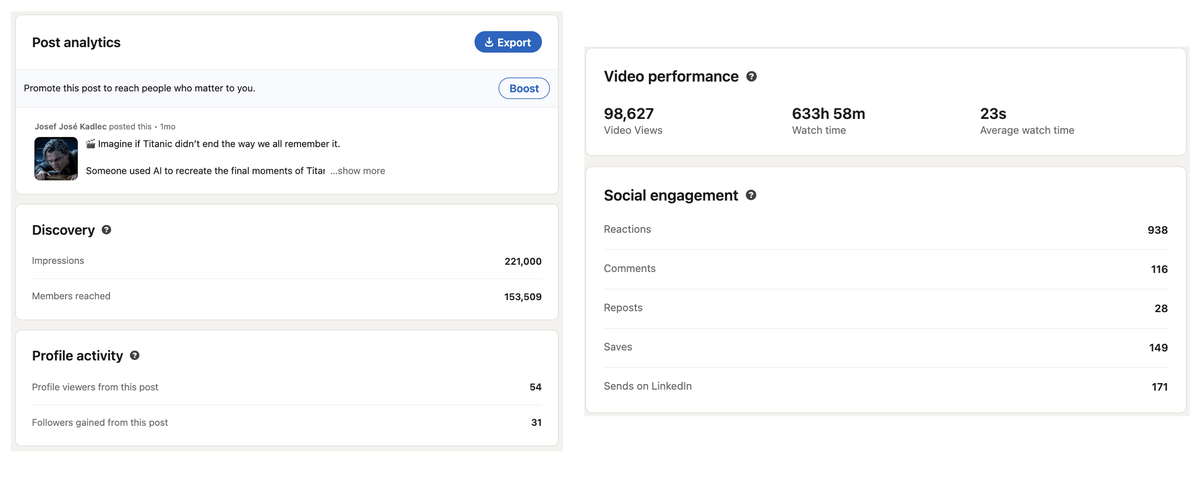The image size is (1200, 495).
Task: Click the Social engagement help icon
Action: point(751,196)
